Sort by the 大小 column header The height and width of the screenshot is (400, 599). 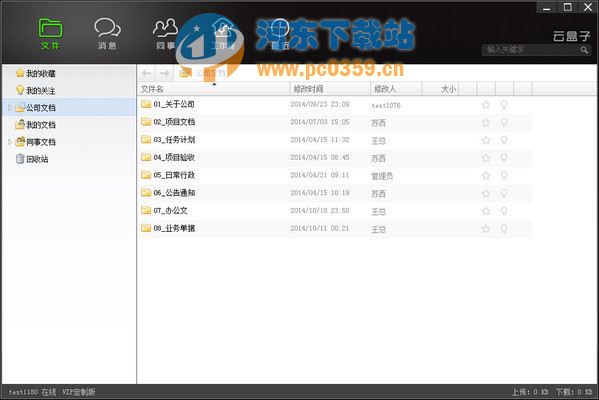coord(440,89)
